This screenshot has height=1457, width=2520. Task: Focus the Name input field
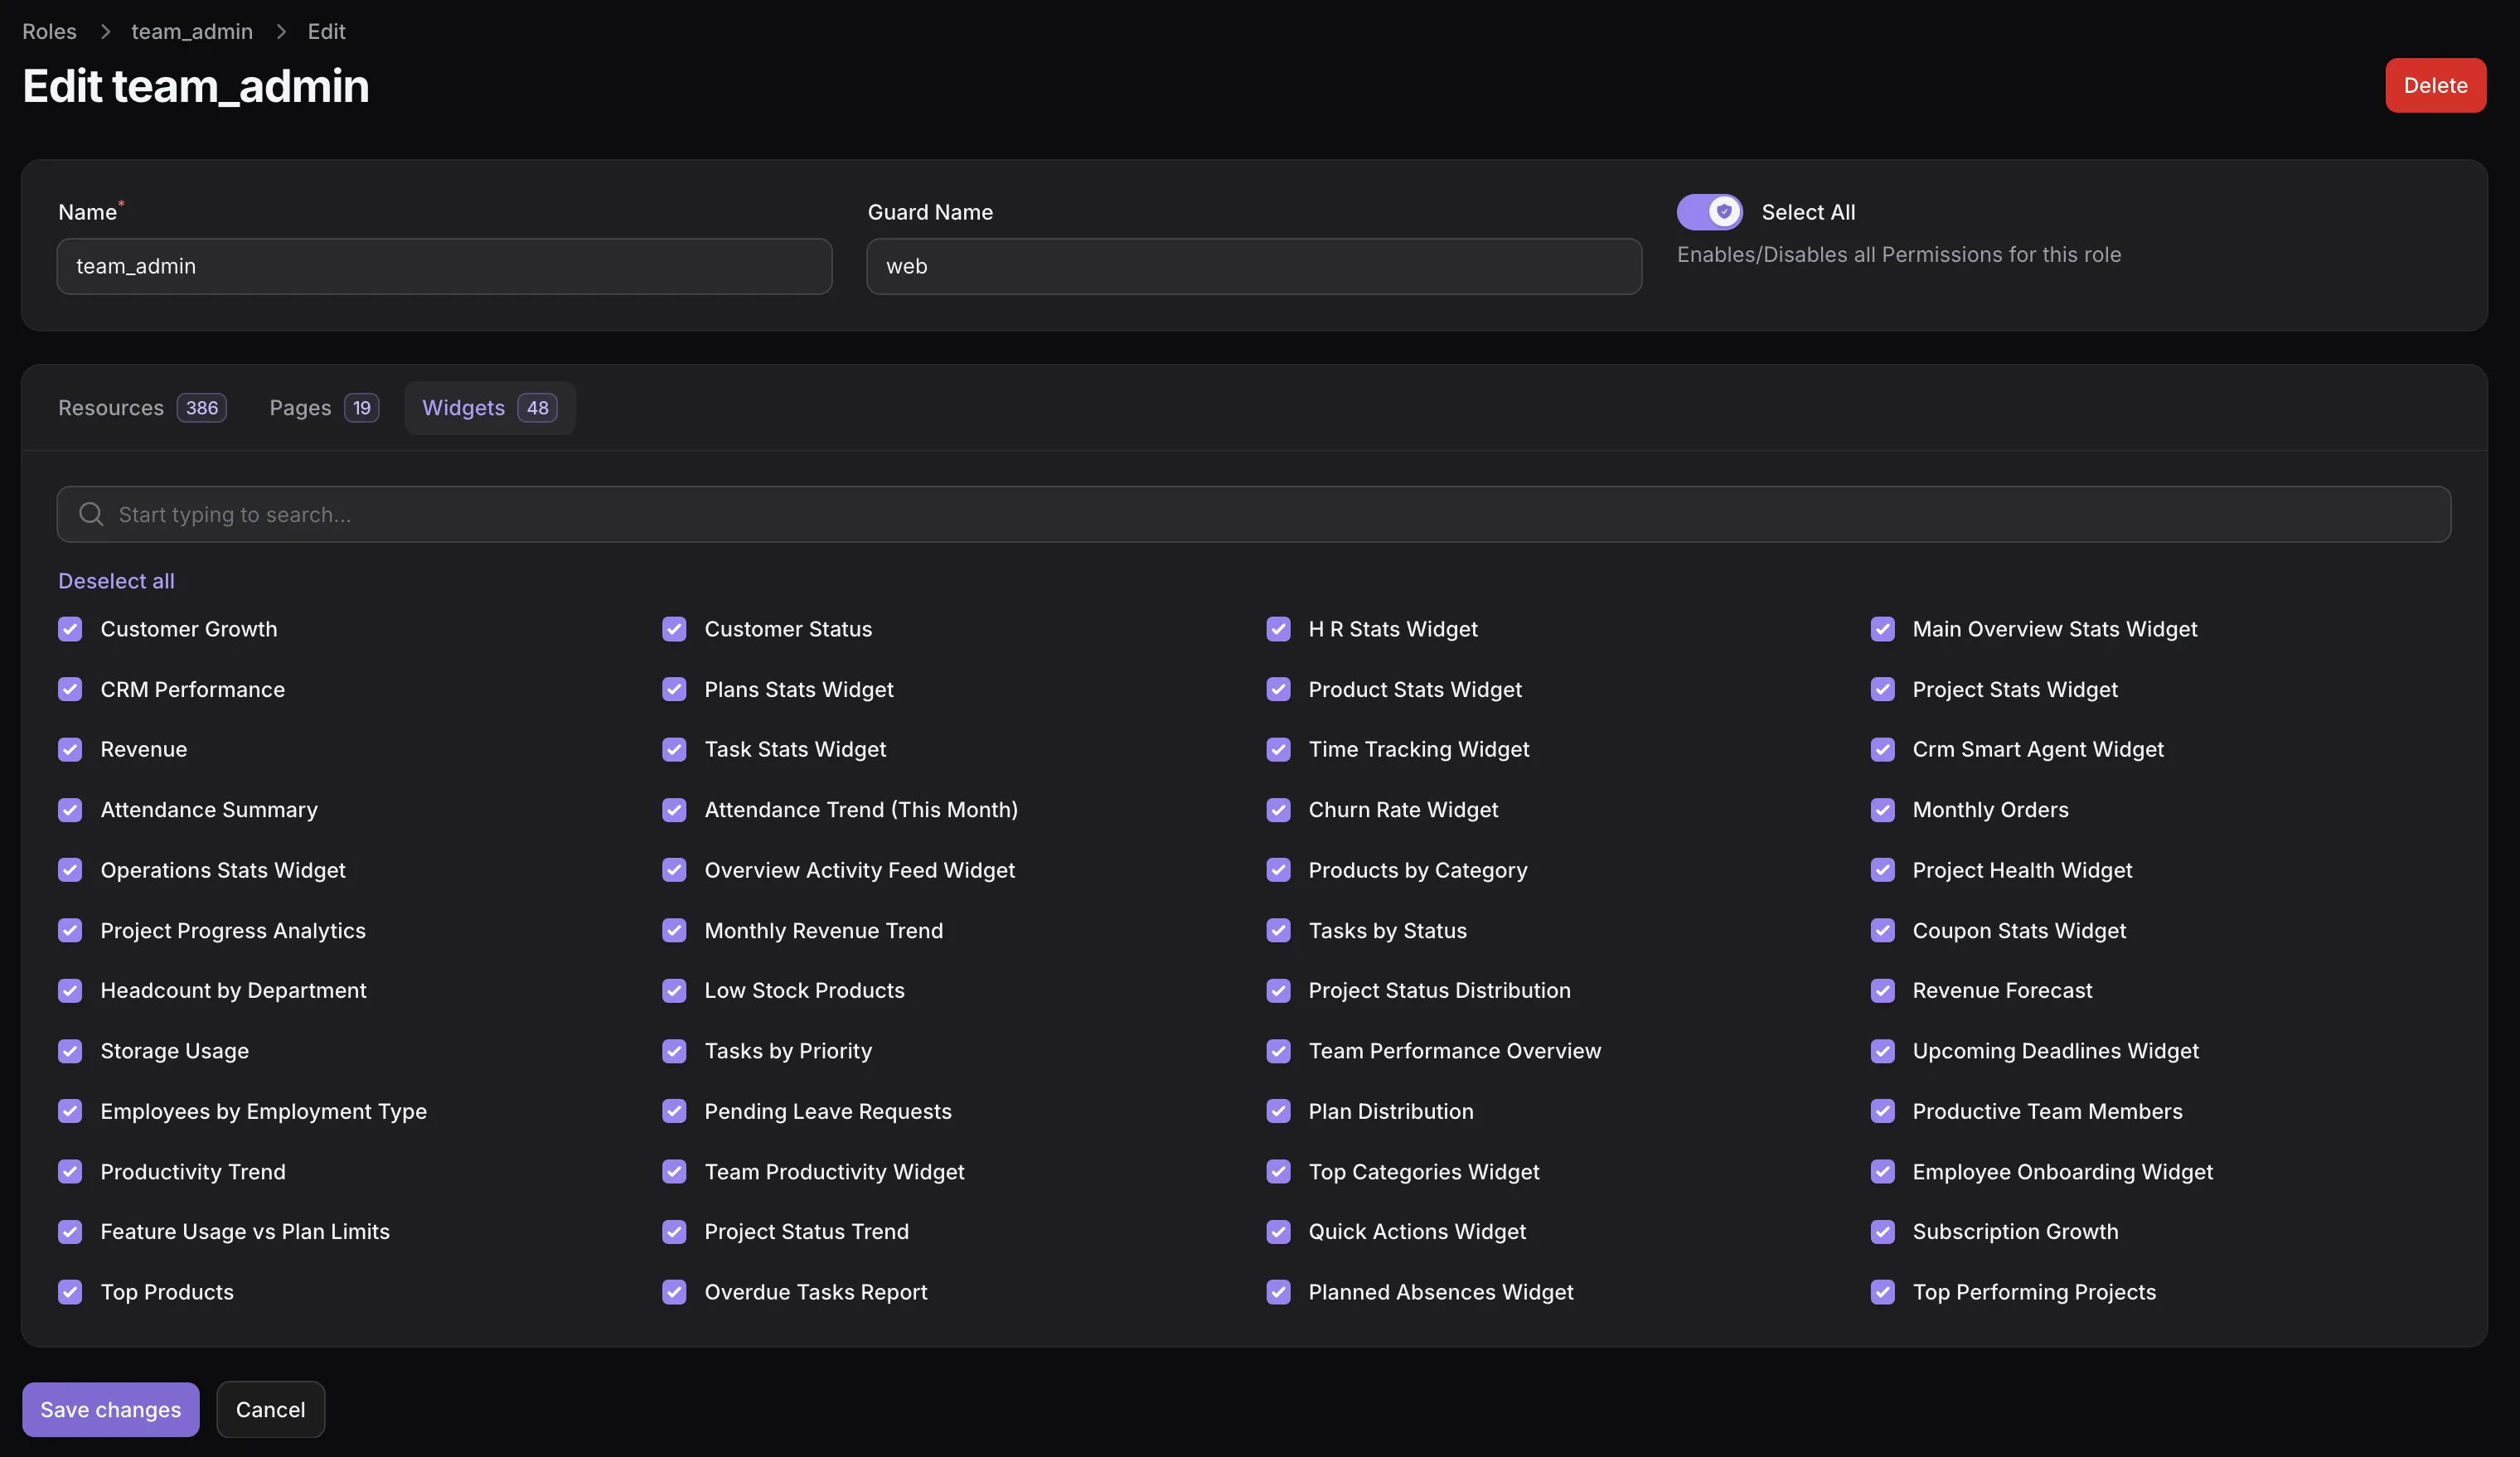click(444, 266)
